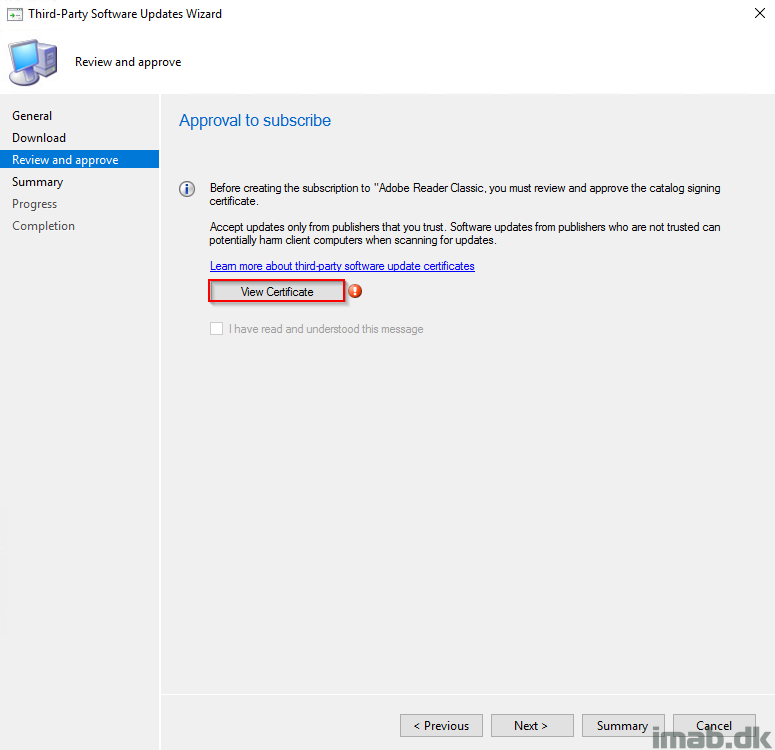Click the Next button
Image resolution: width=775 pixels, height=750 pixels.
(532, 725)
